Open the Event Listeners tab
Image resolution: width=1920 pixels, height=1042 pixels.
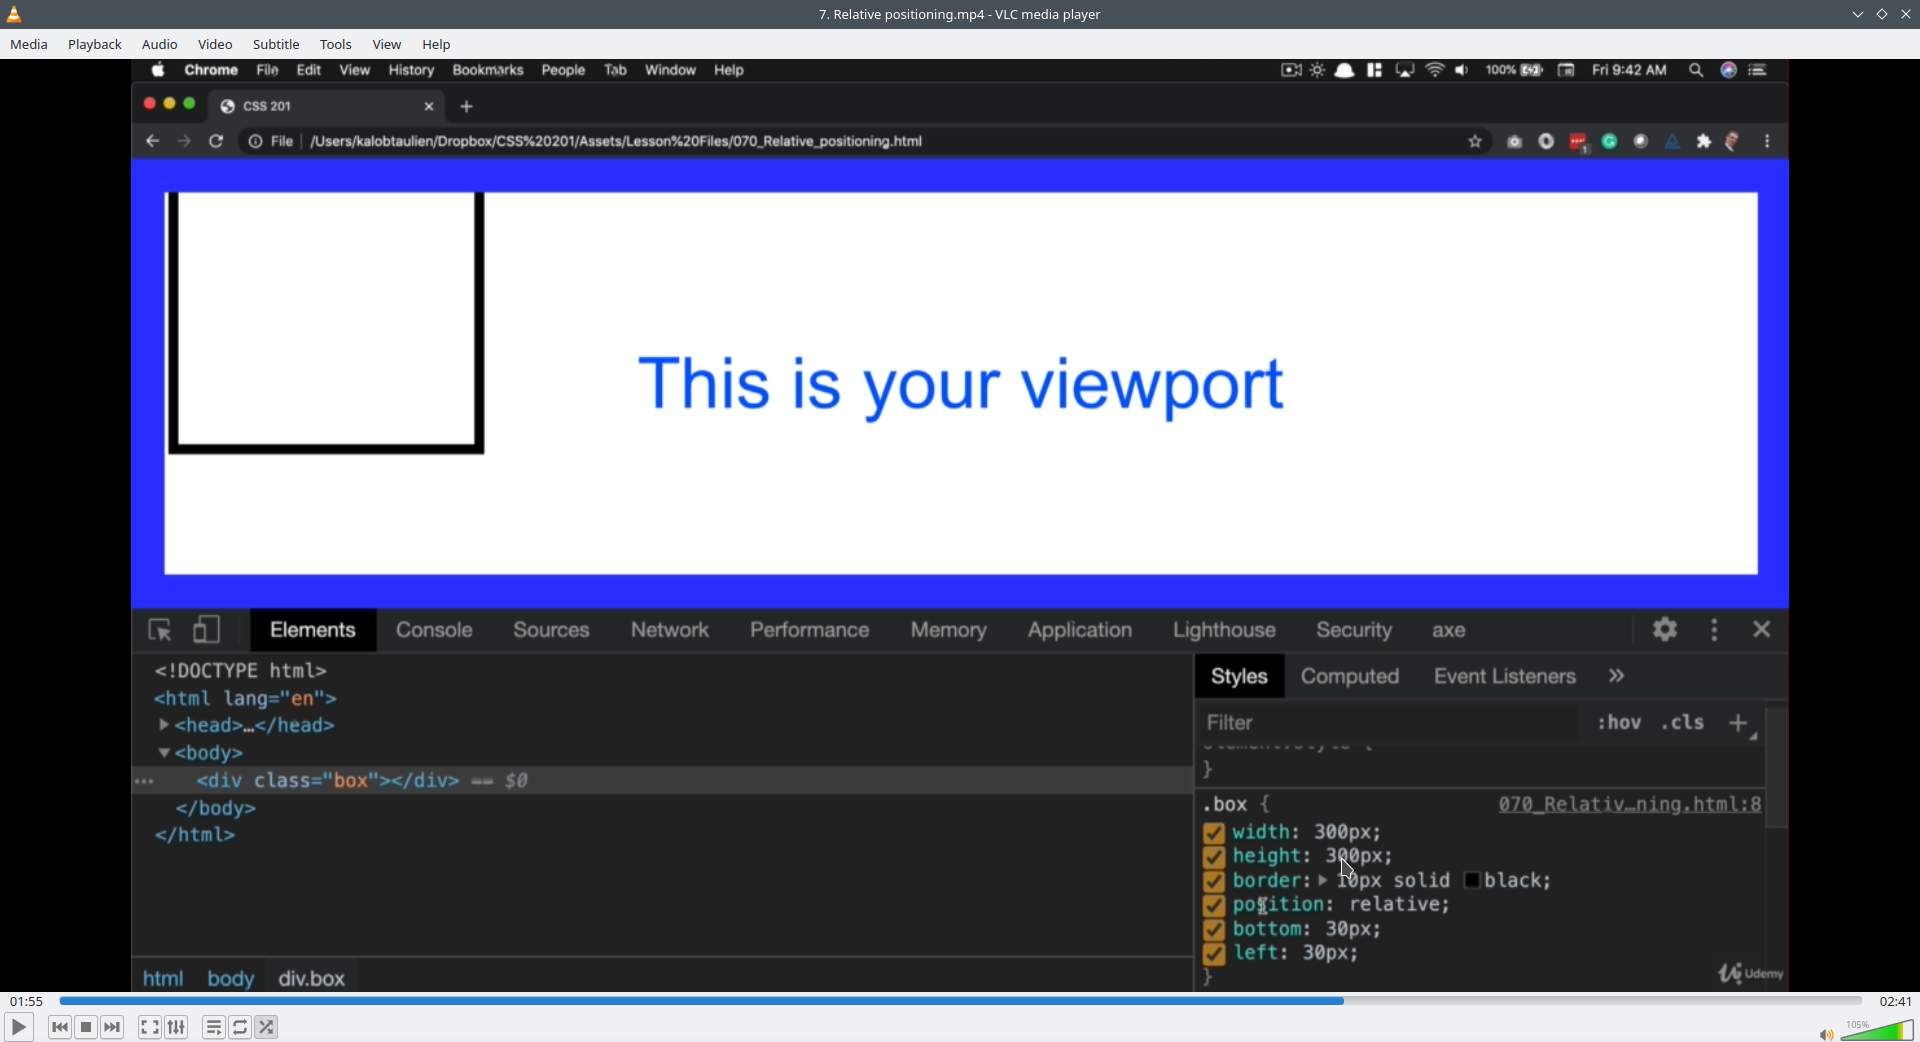pyautogui.click(x=1504, y=677)
